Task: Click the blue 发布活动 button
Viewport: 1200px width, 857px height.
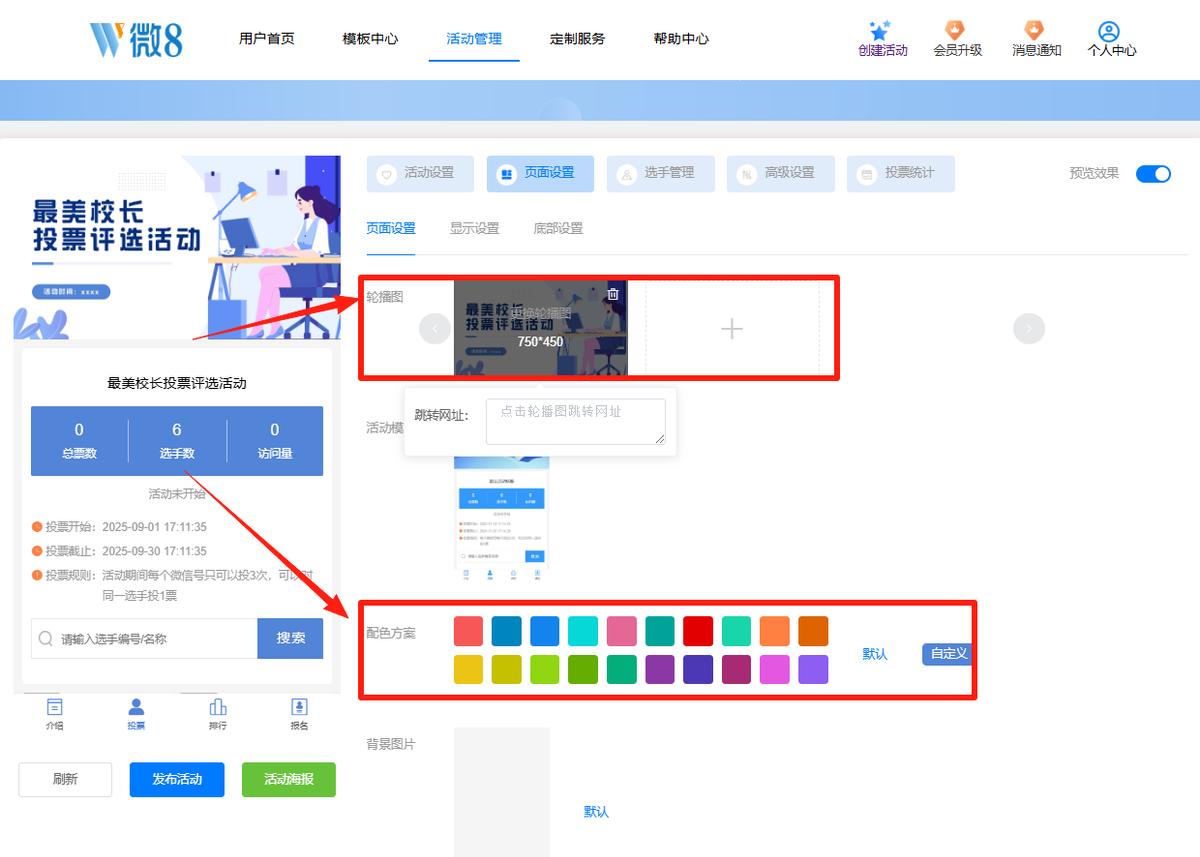Action: click(177, 779)
